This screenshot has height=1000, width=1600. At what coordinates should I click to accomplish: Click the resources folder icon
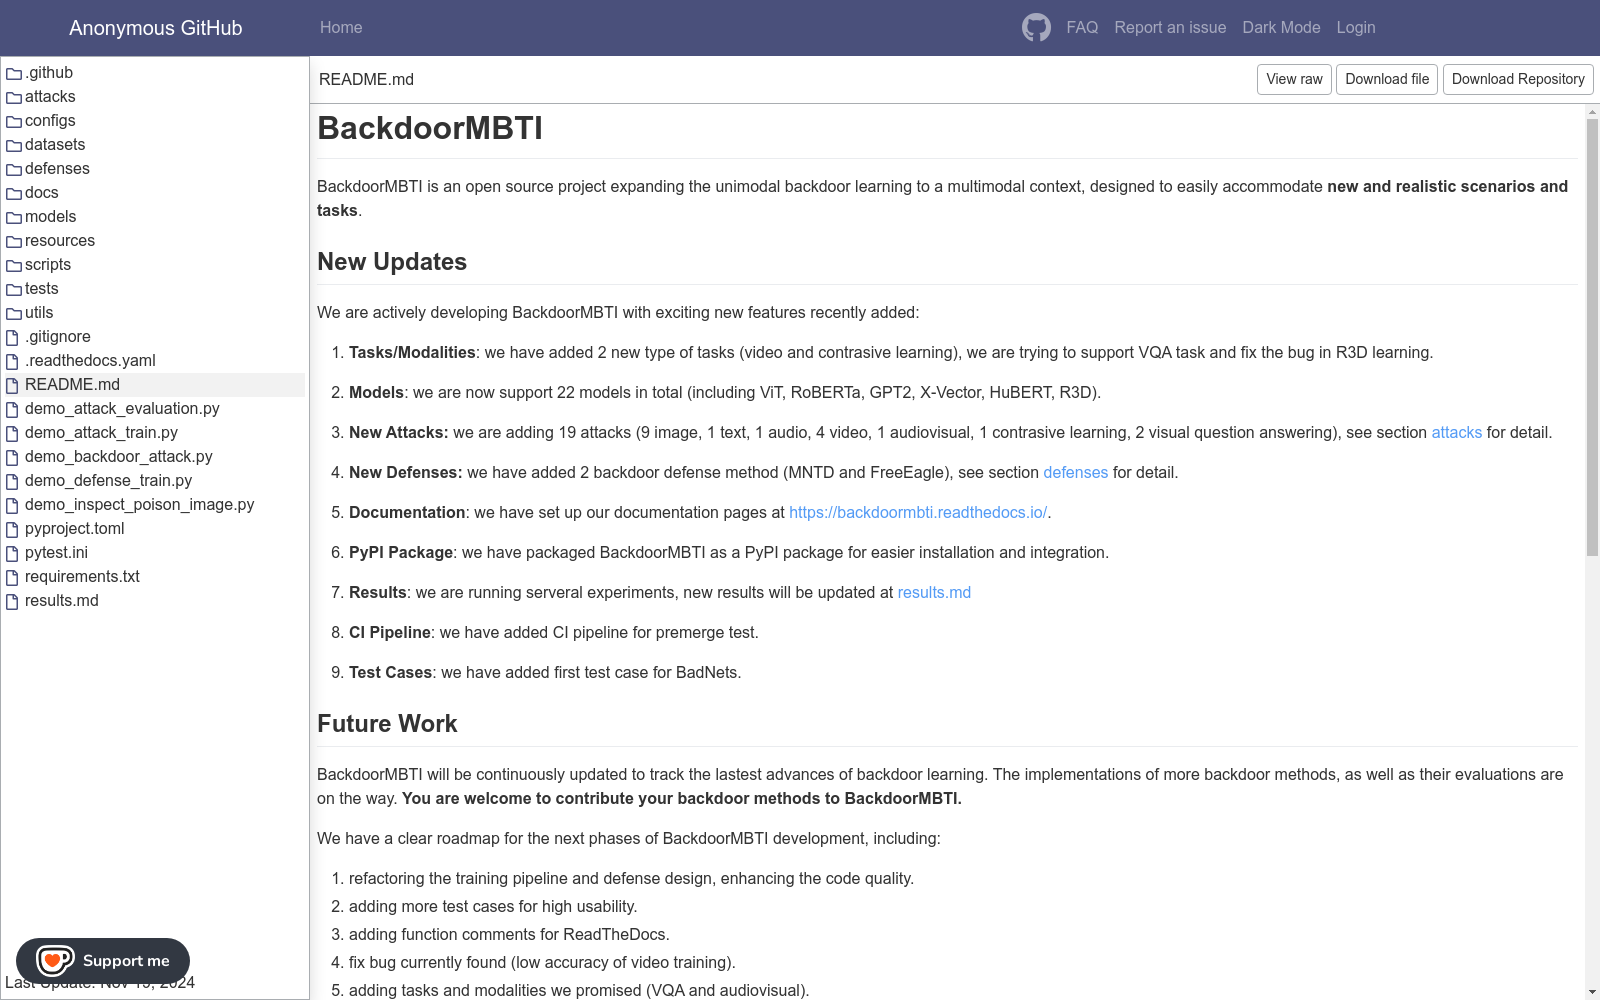(x=14, y=241)
